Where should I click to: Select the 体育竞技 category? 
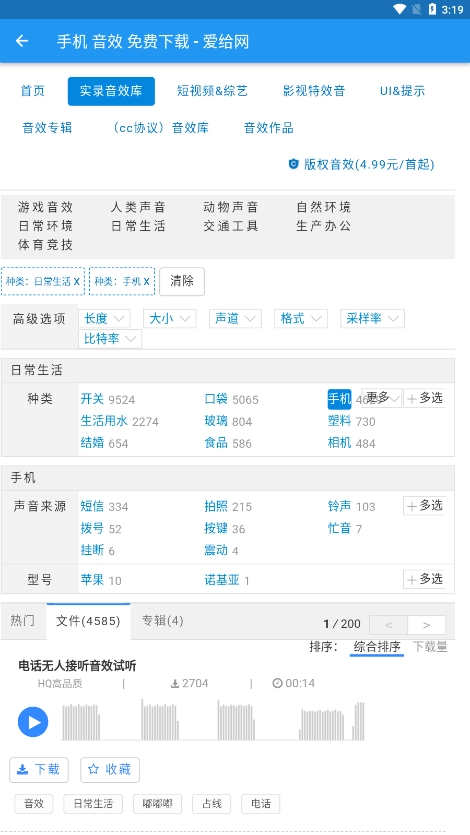point(46,245)
